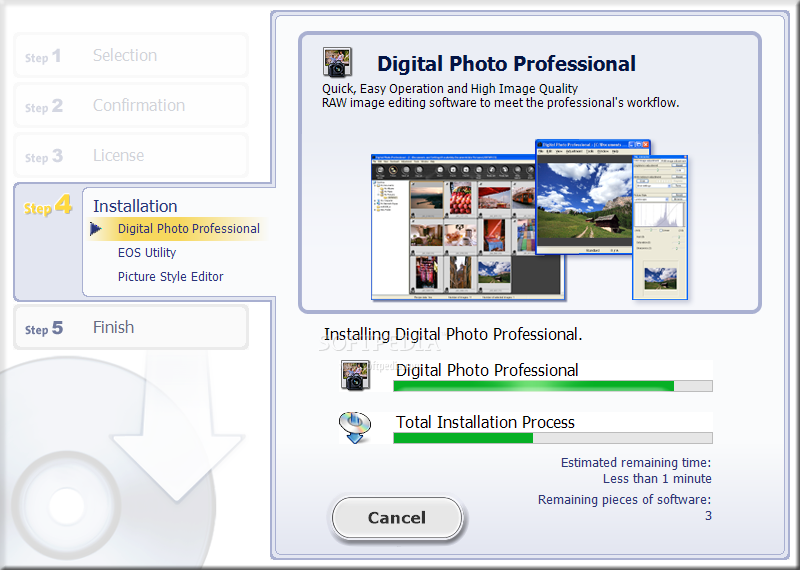Click the Digital Photo Professional screenshot preview
Viewport: 800px width, 570px height.
[467, 227]
